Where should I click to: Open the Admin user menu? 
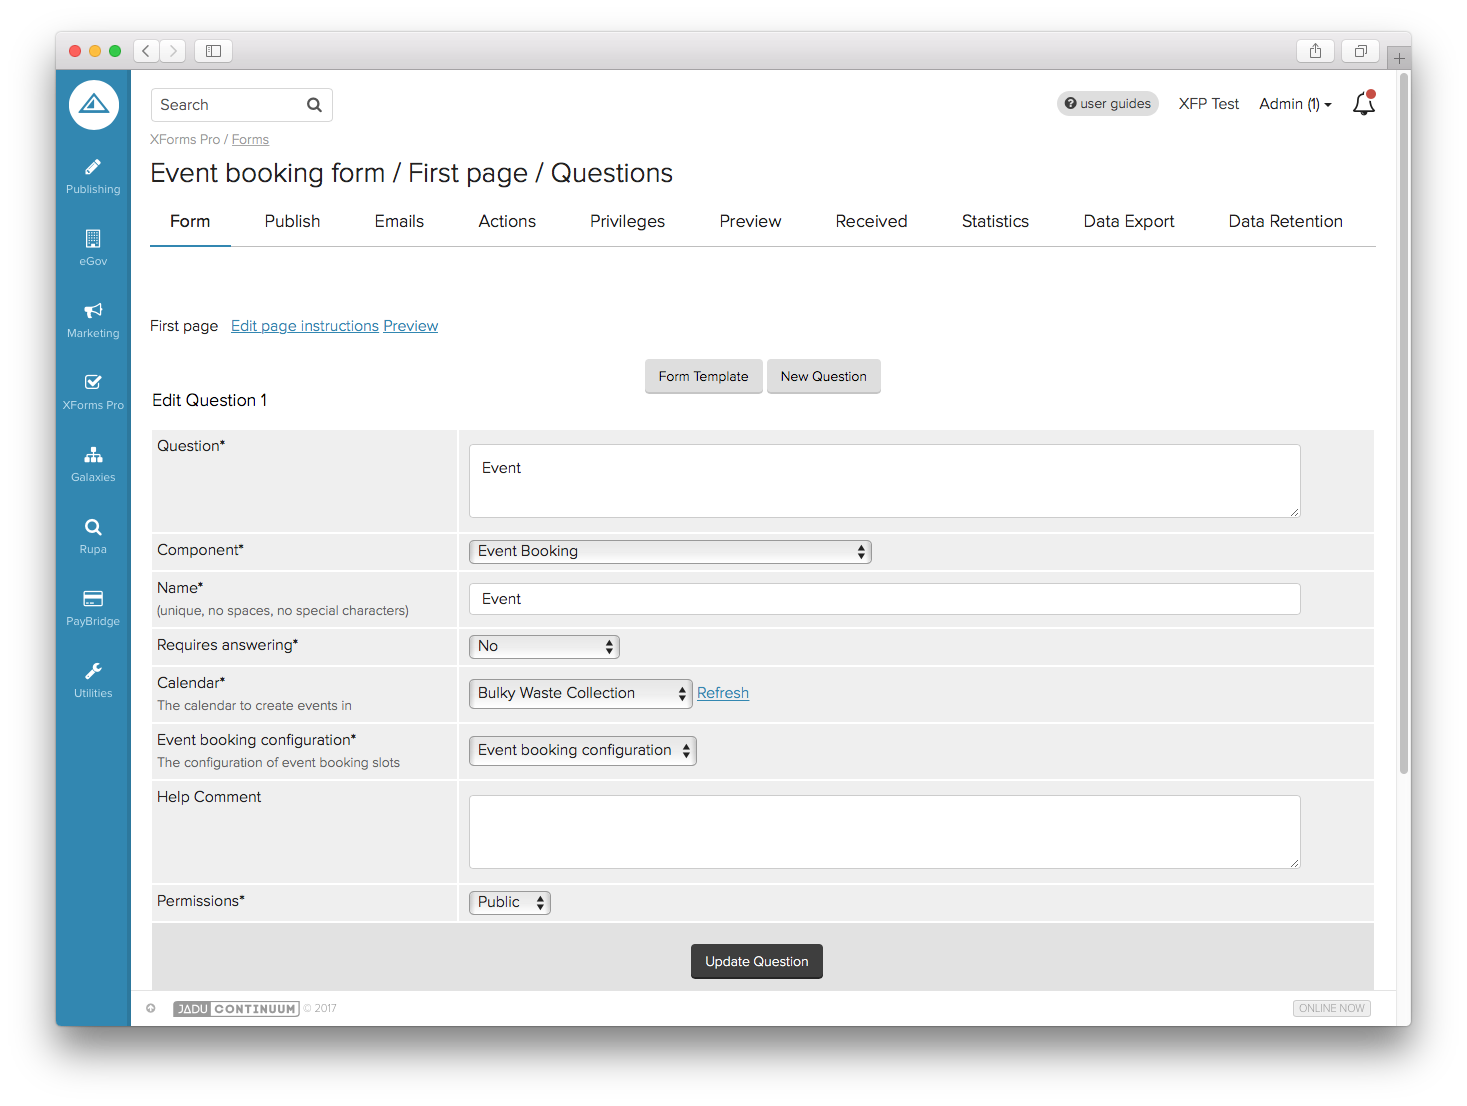1294,104
